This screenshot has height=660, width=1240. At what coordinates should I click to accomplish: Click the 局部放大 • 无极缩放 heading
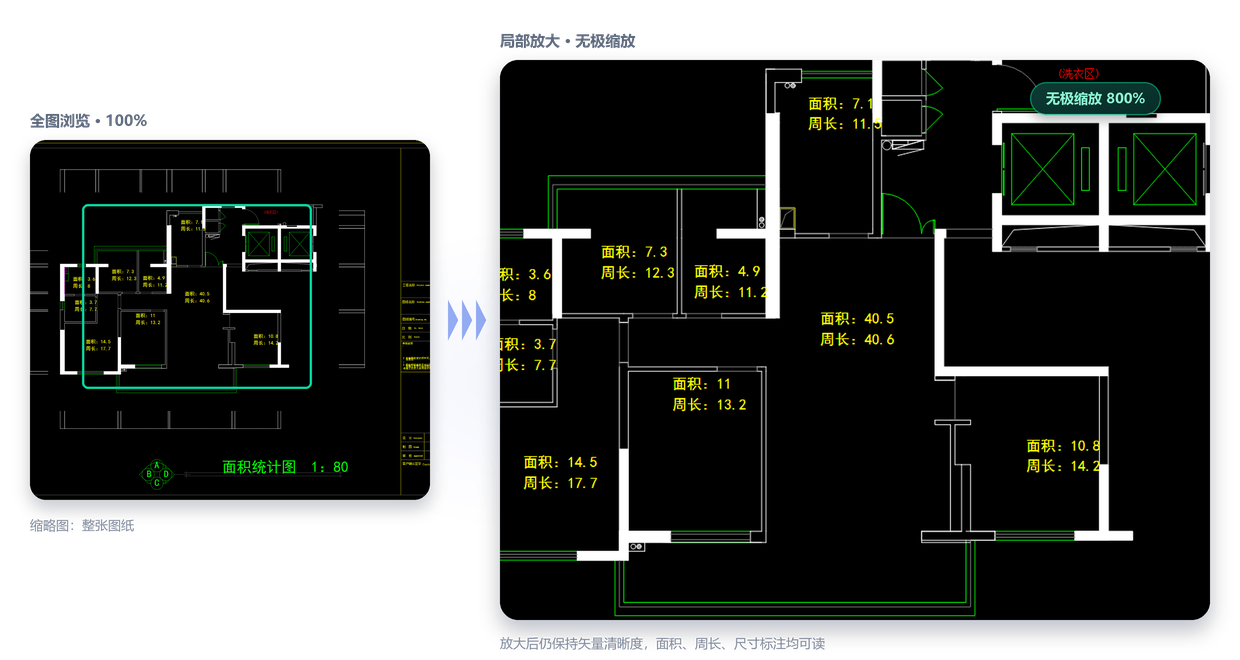tap(567, 41)
